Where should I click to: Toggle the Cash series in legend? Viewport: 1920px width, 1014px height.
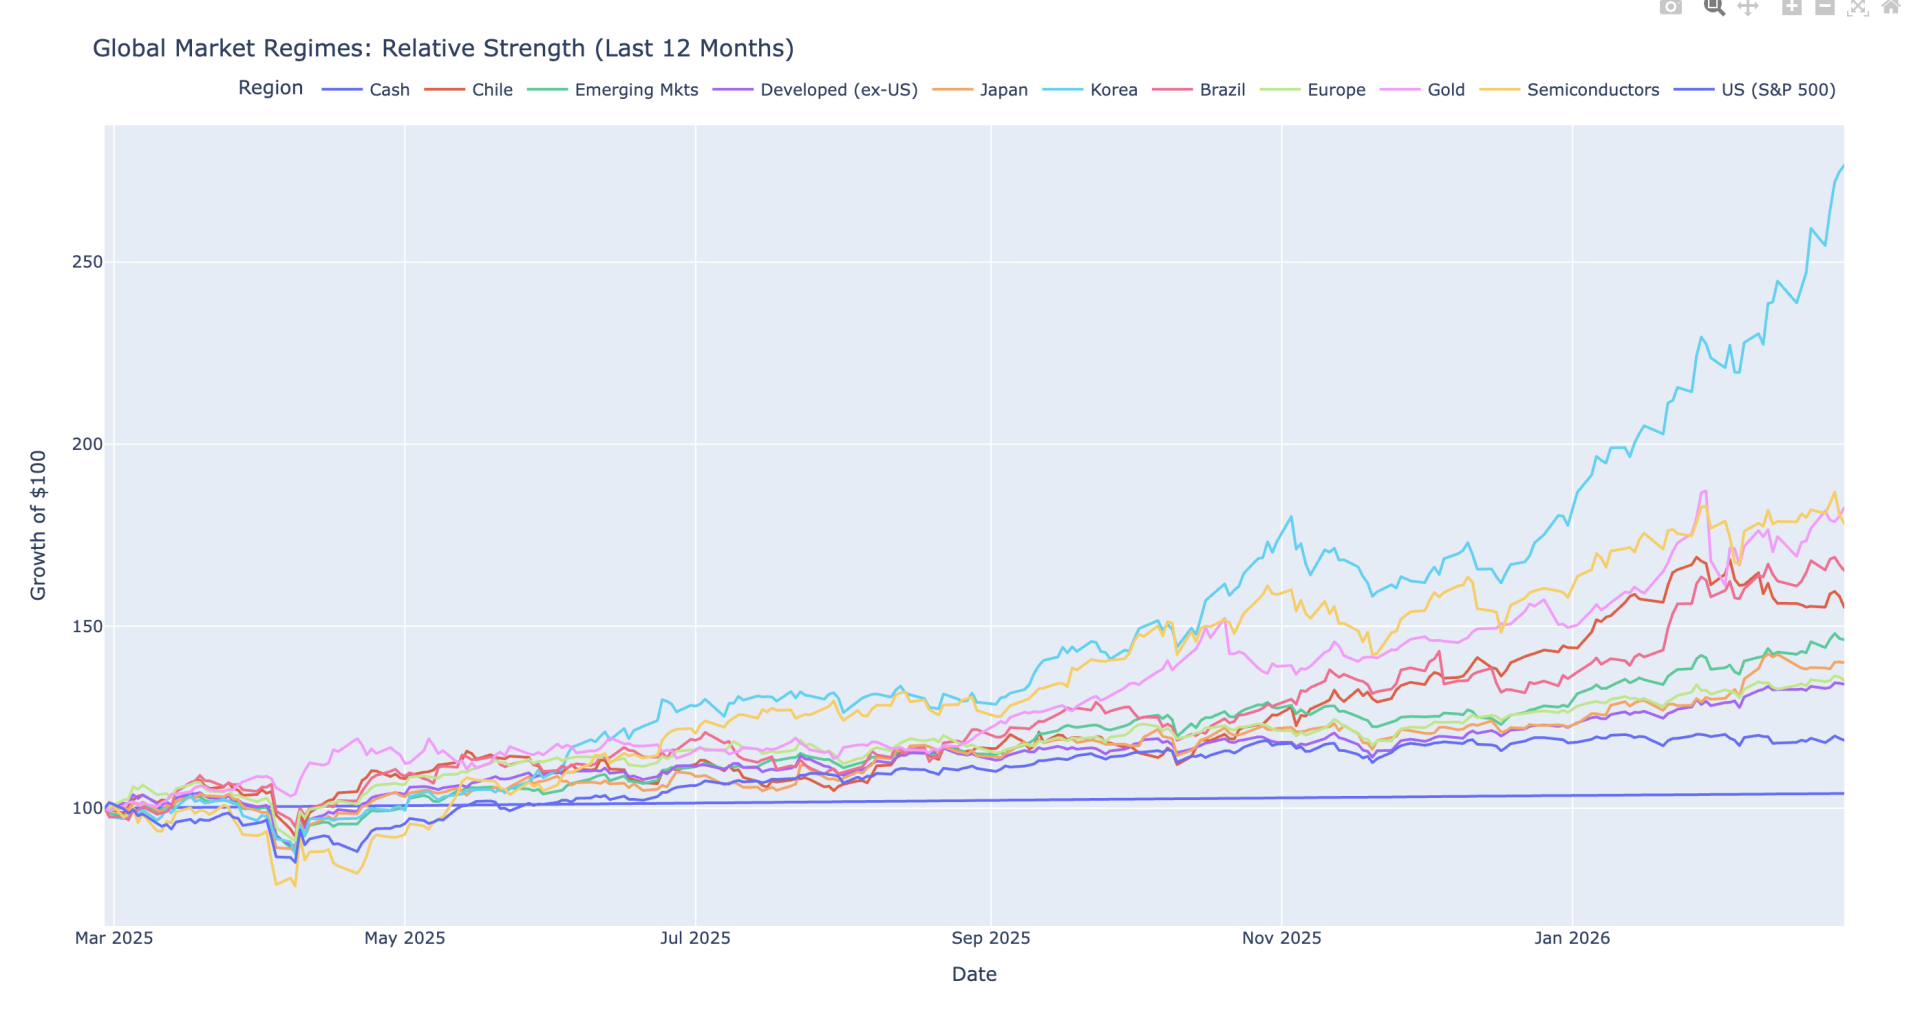(x=389, y=90)
